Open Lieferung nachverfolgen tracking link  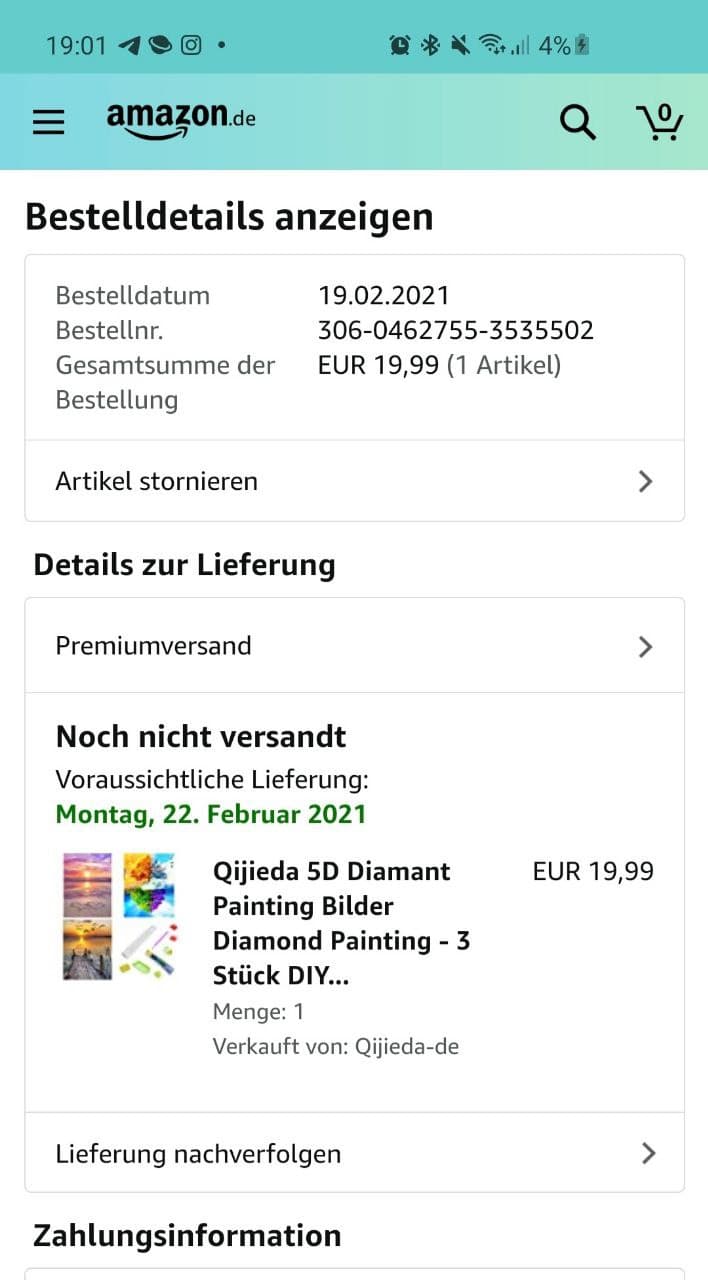click(x=198, y=1153)
